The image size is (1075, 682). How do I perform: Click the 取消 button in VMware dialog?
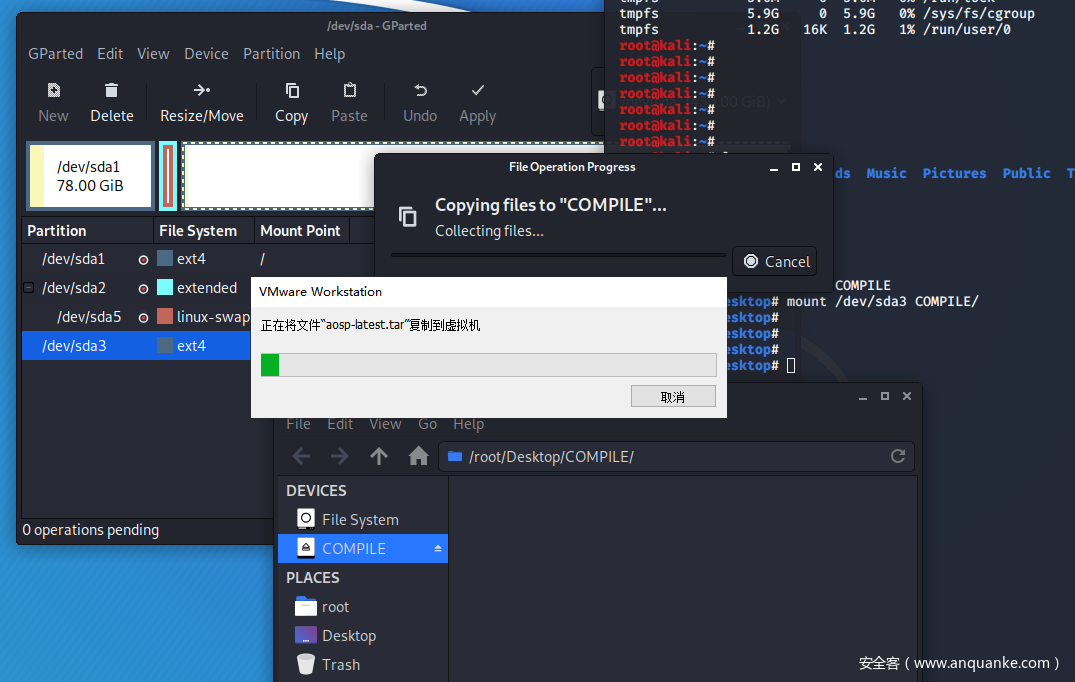point(673,397)
